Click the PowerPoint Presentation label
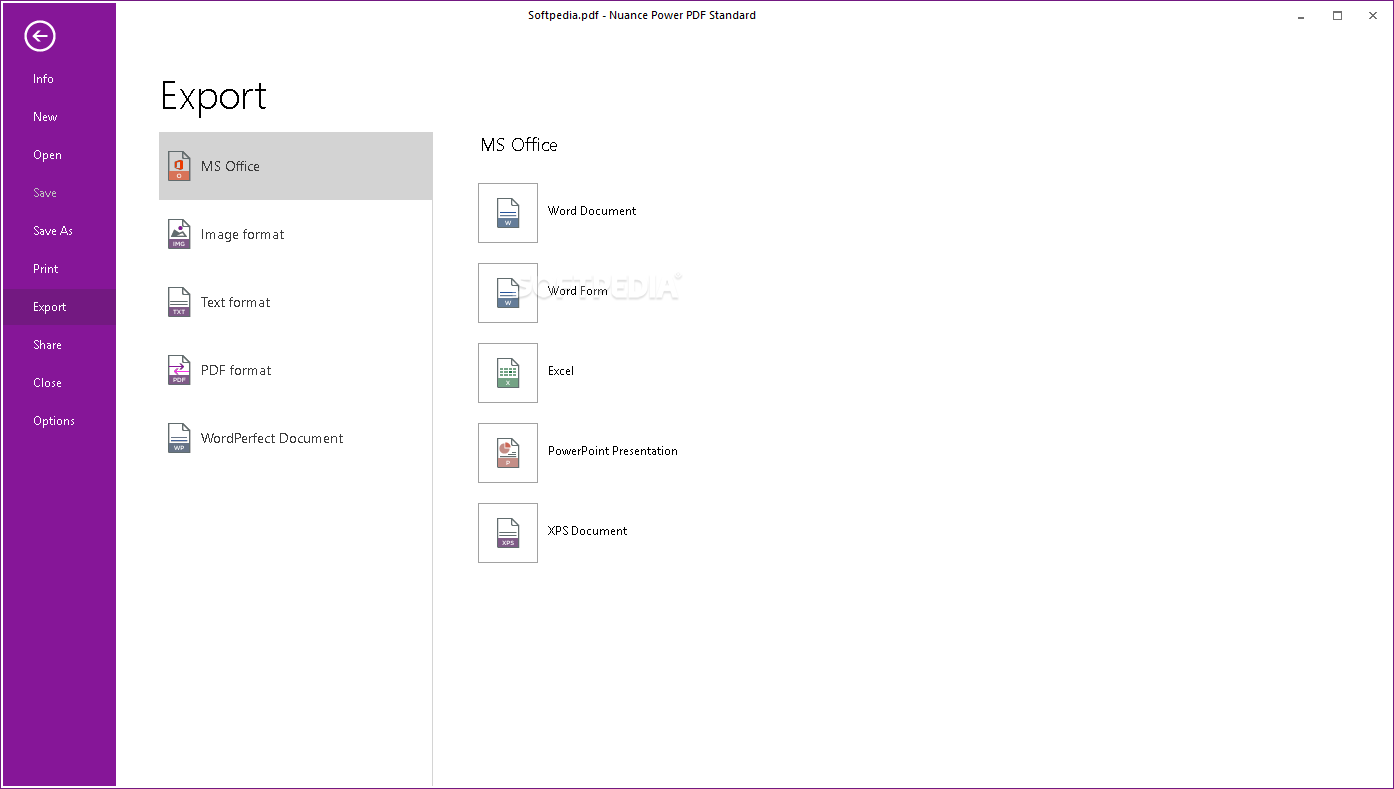The width and height of the screenshot is (1394, 789). [x=613, y=451]
